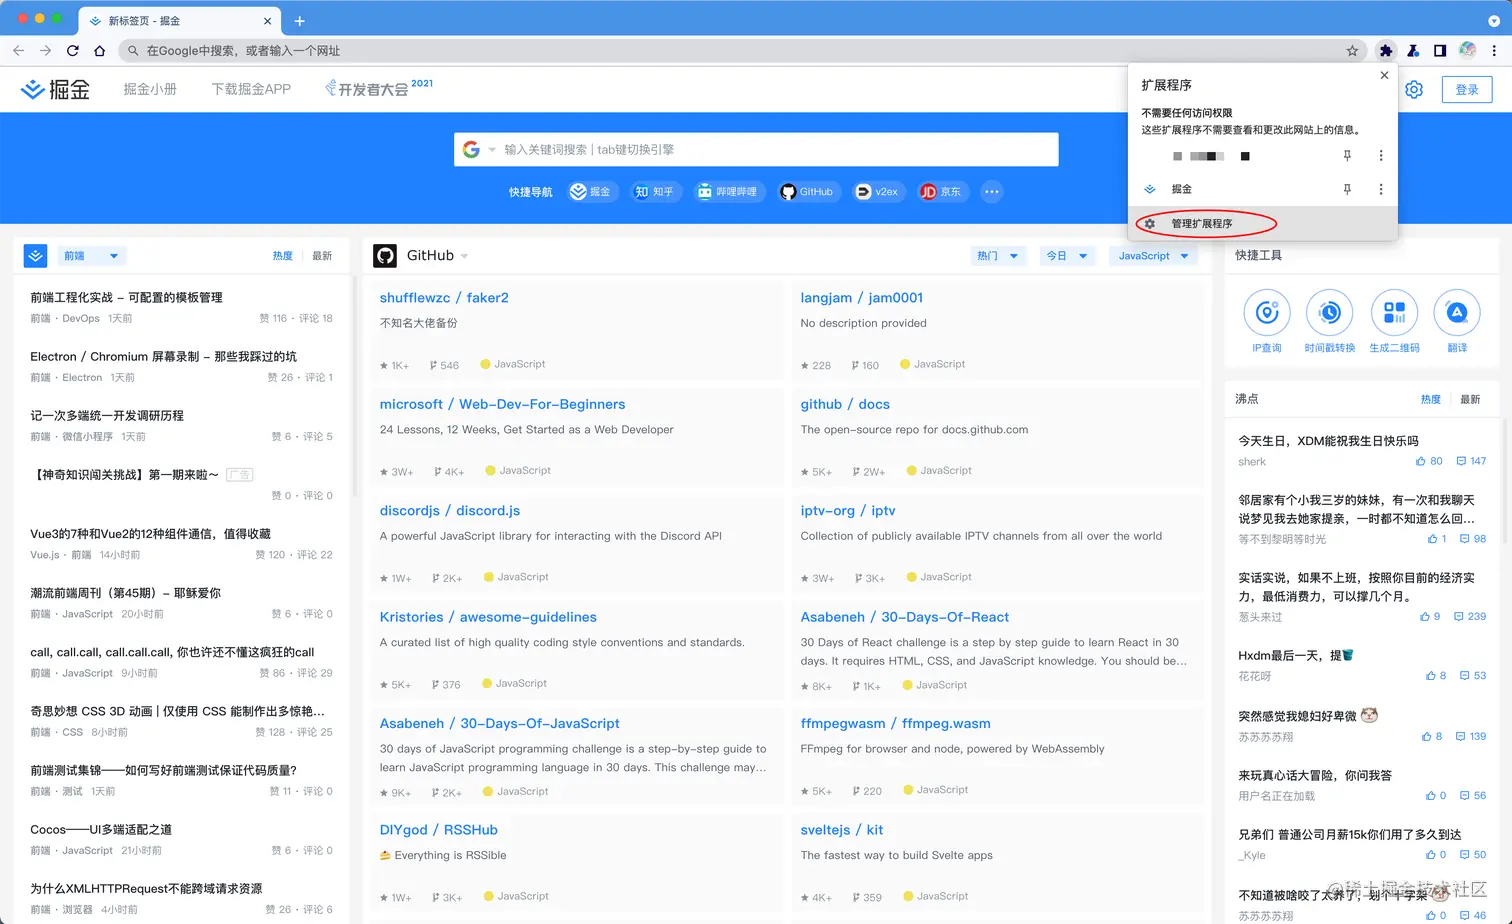
Task: Open the 翻译 tool
Action: [x=1457, y=321]
